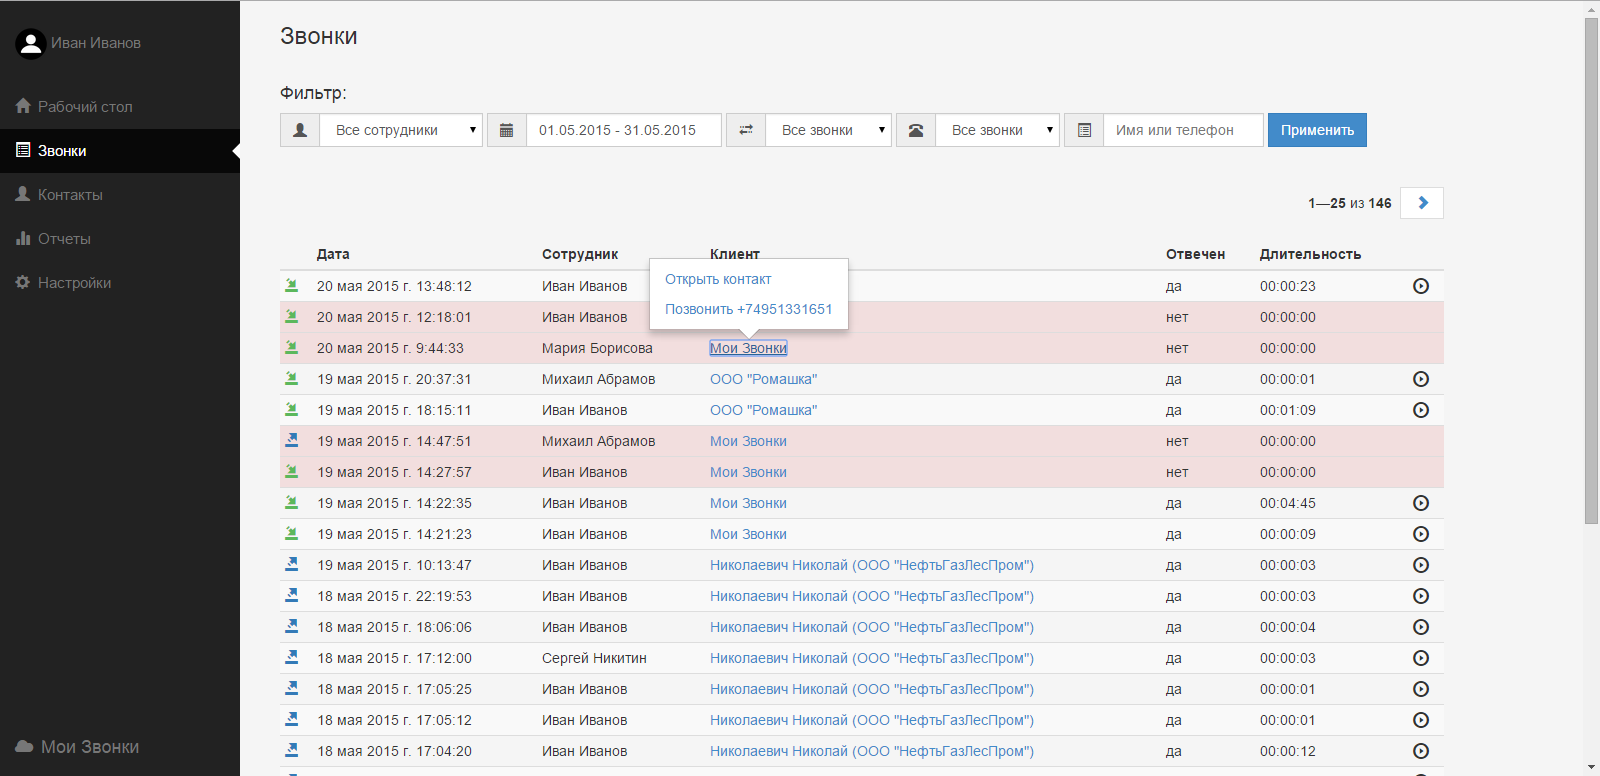This screenshot has height=776, width=1600.
Task: Open the Все звонки direction dropdown
Action: point(829,130)
